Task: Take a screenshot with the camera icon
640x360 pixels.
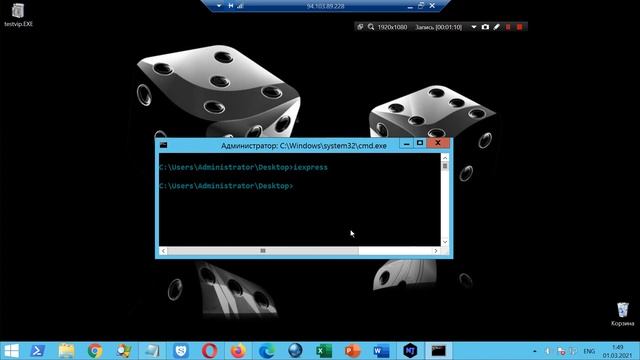Action: tap(485, 27)
